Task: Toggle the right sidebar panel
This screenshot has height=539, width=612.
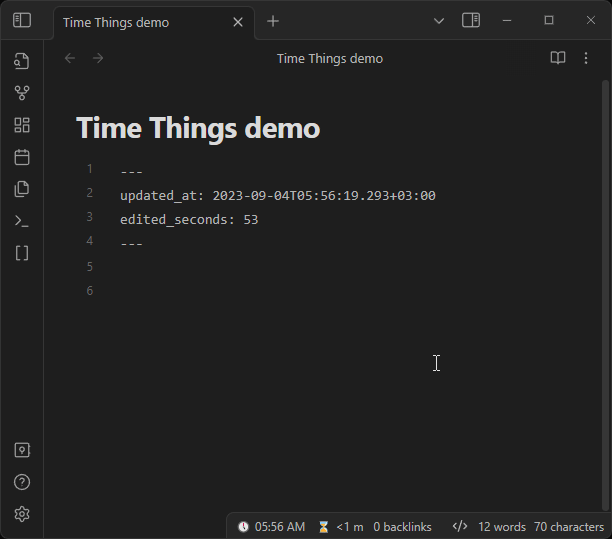Action: pos(471,20)
